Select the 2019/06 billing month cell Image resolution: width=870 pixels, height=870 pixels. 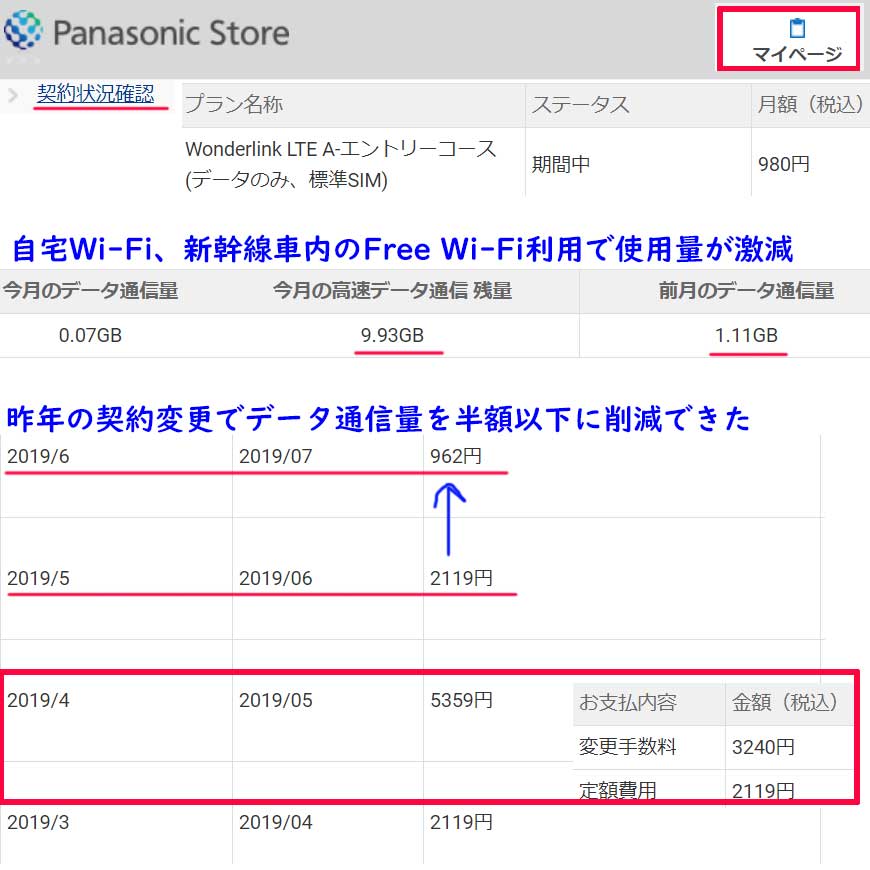coord(276,578)
